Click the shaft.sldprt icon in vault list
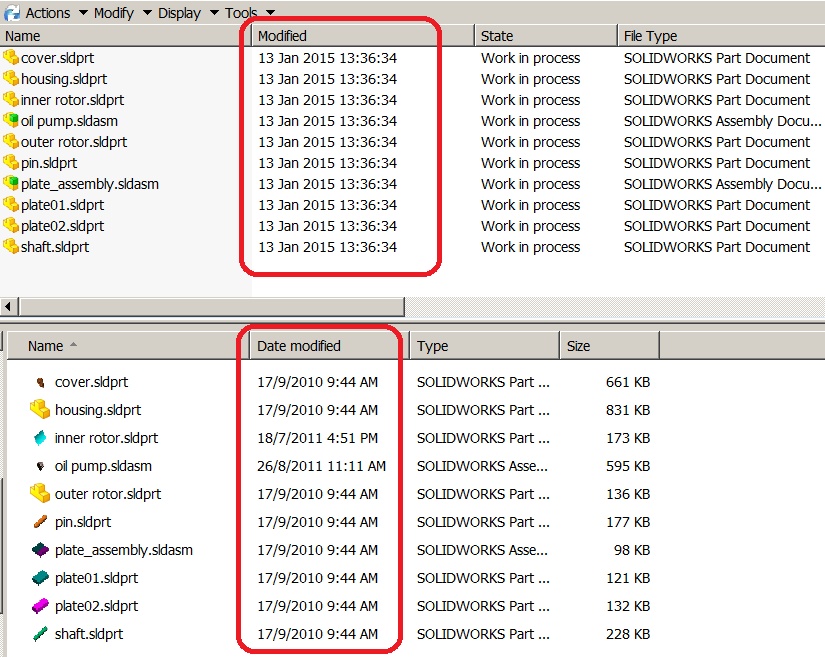Screen dimensions: 825x657 11,246
